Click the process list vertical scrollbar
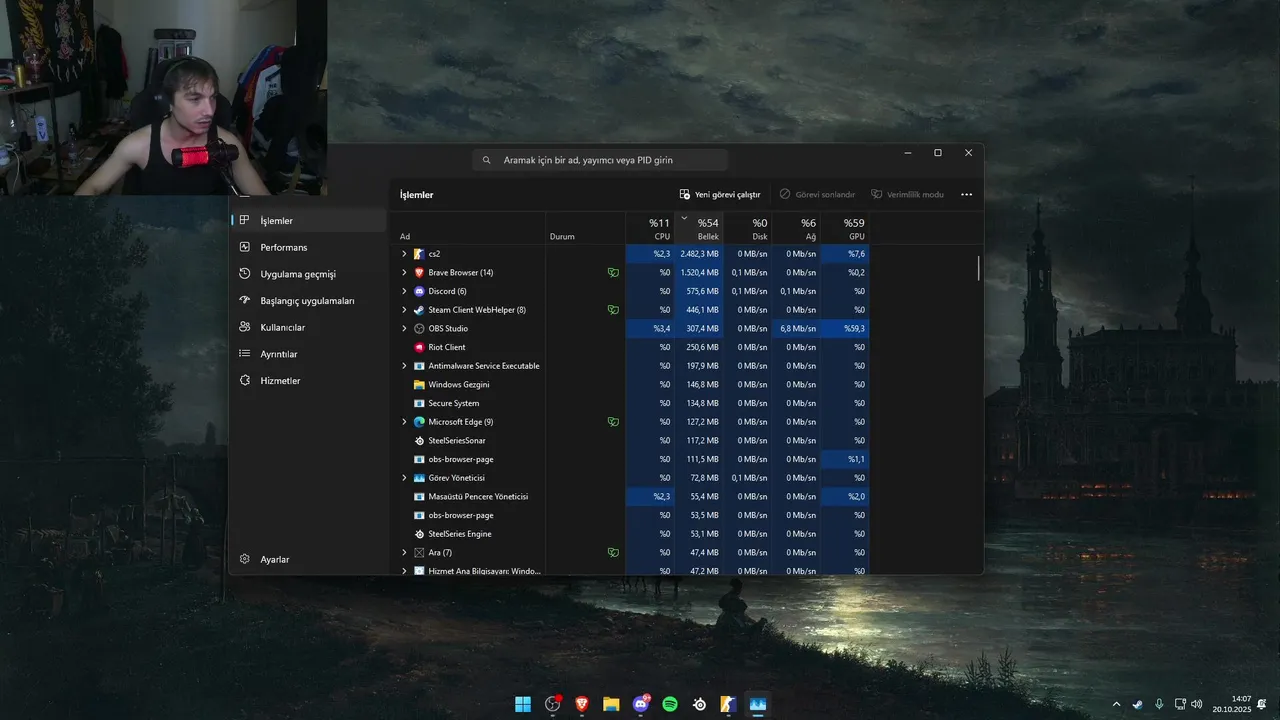The width and height of the screenshot is (1280, 720). coord(979,268)
